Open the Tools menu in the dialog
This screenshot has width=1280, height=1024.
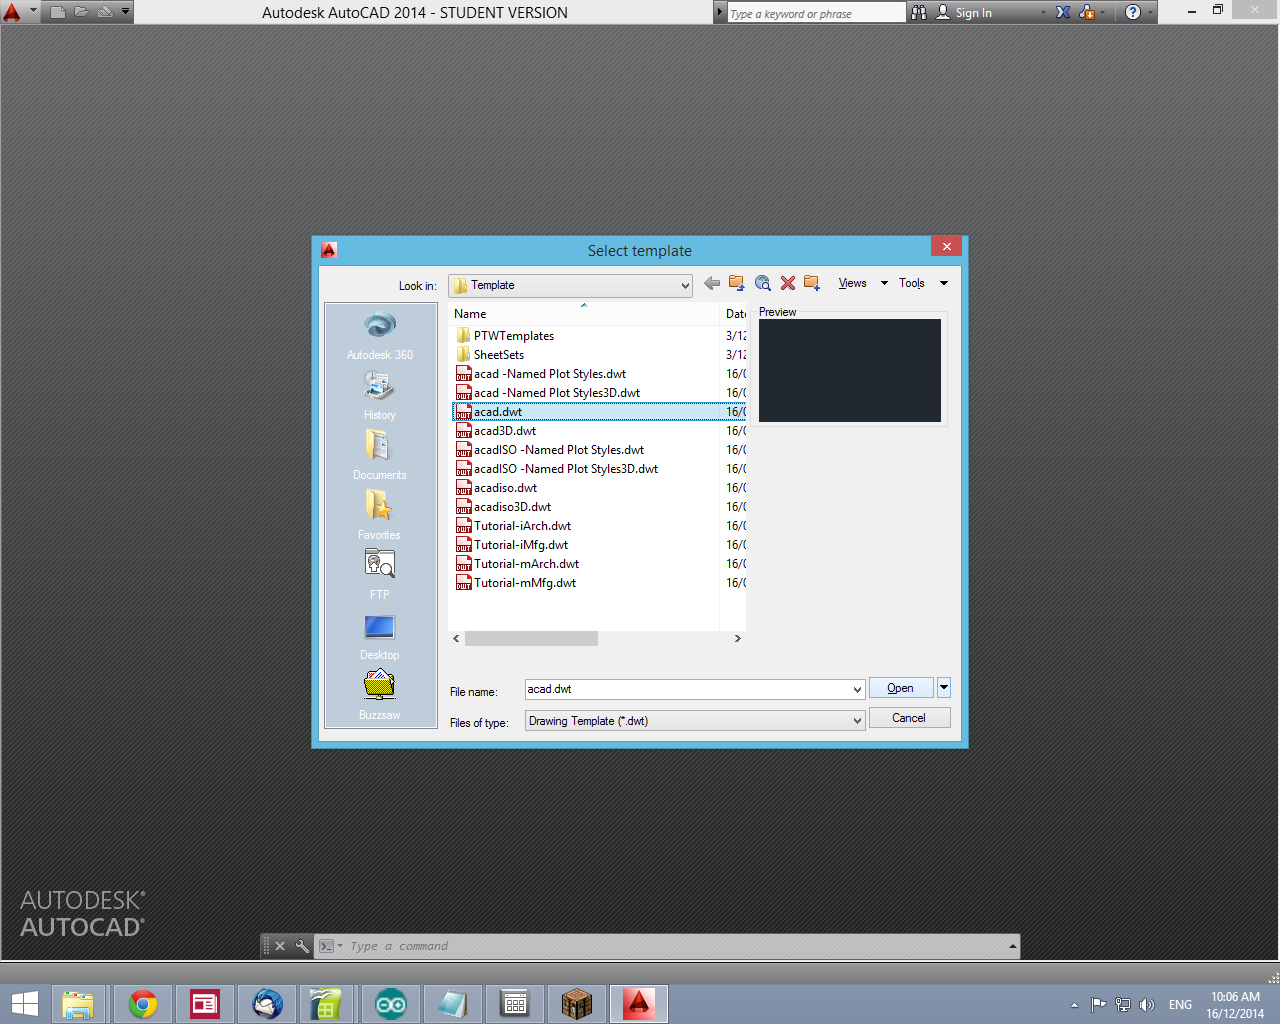911,283
